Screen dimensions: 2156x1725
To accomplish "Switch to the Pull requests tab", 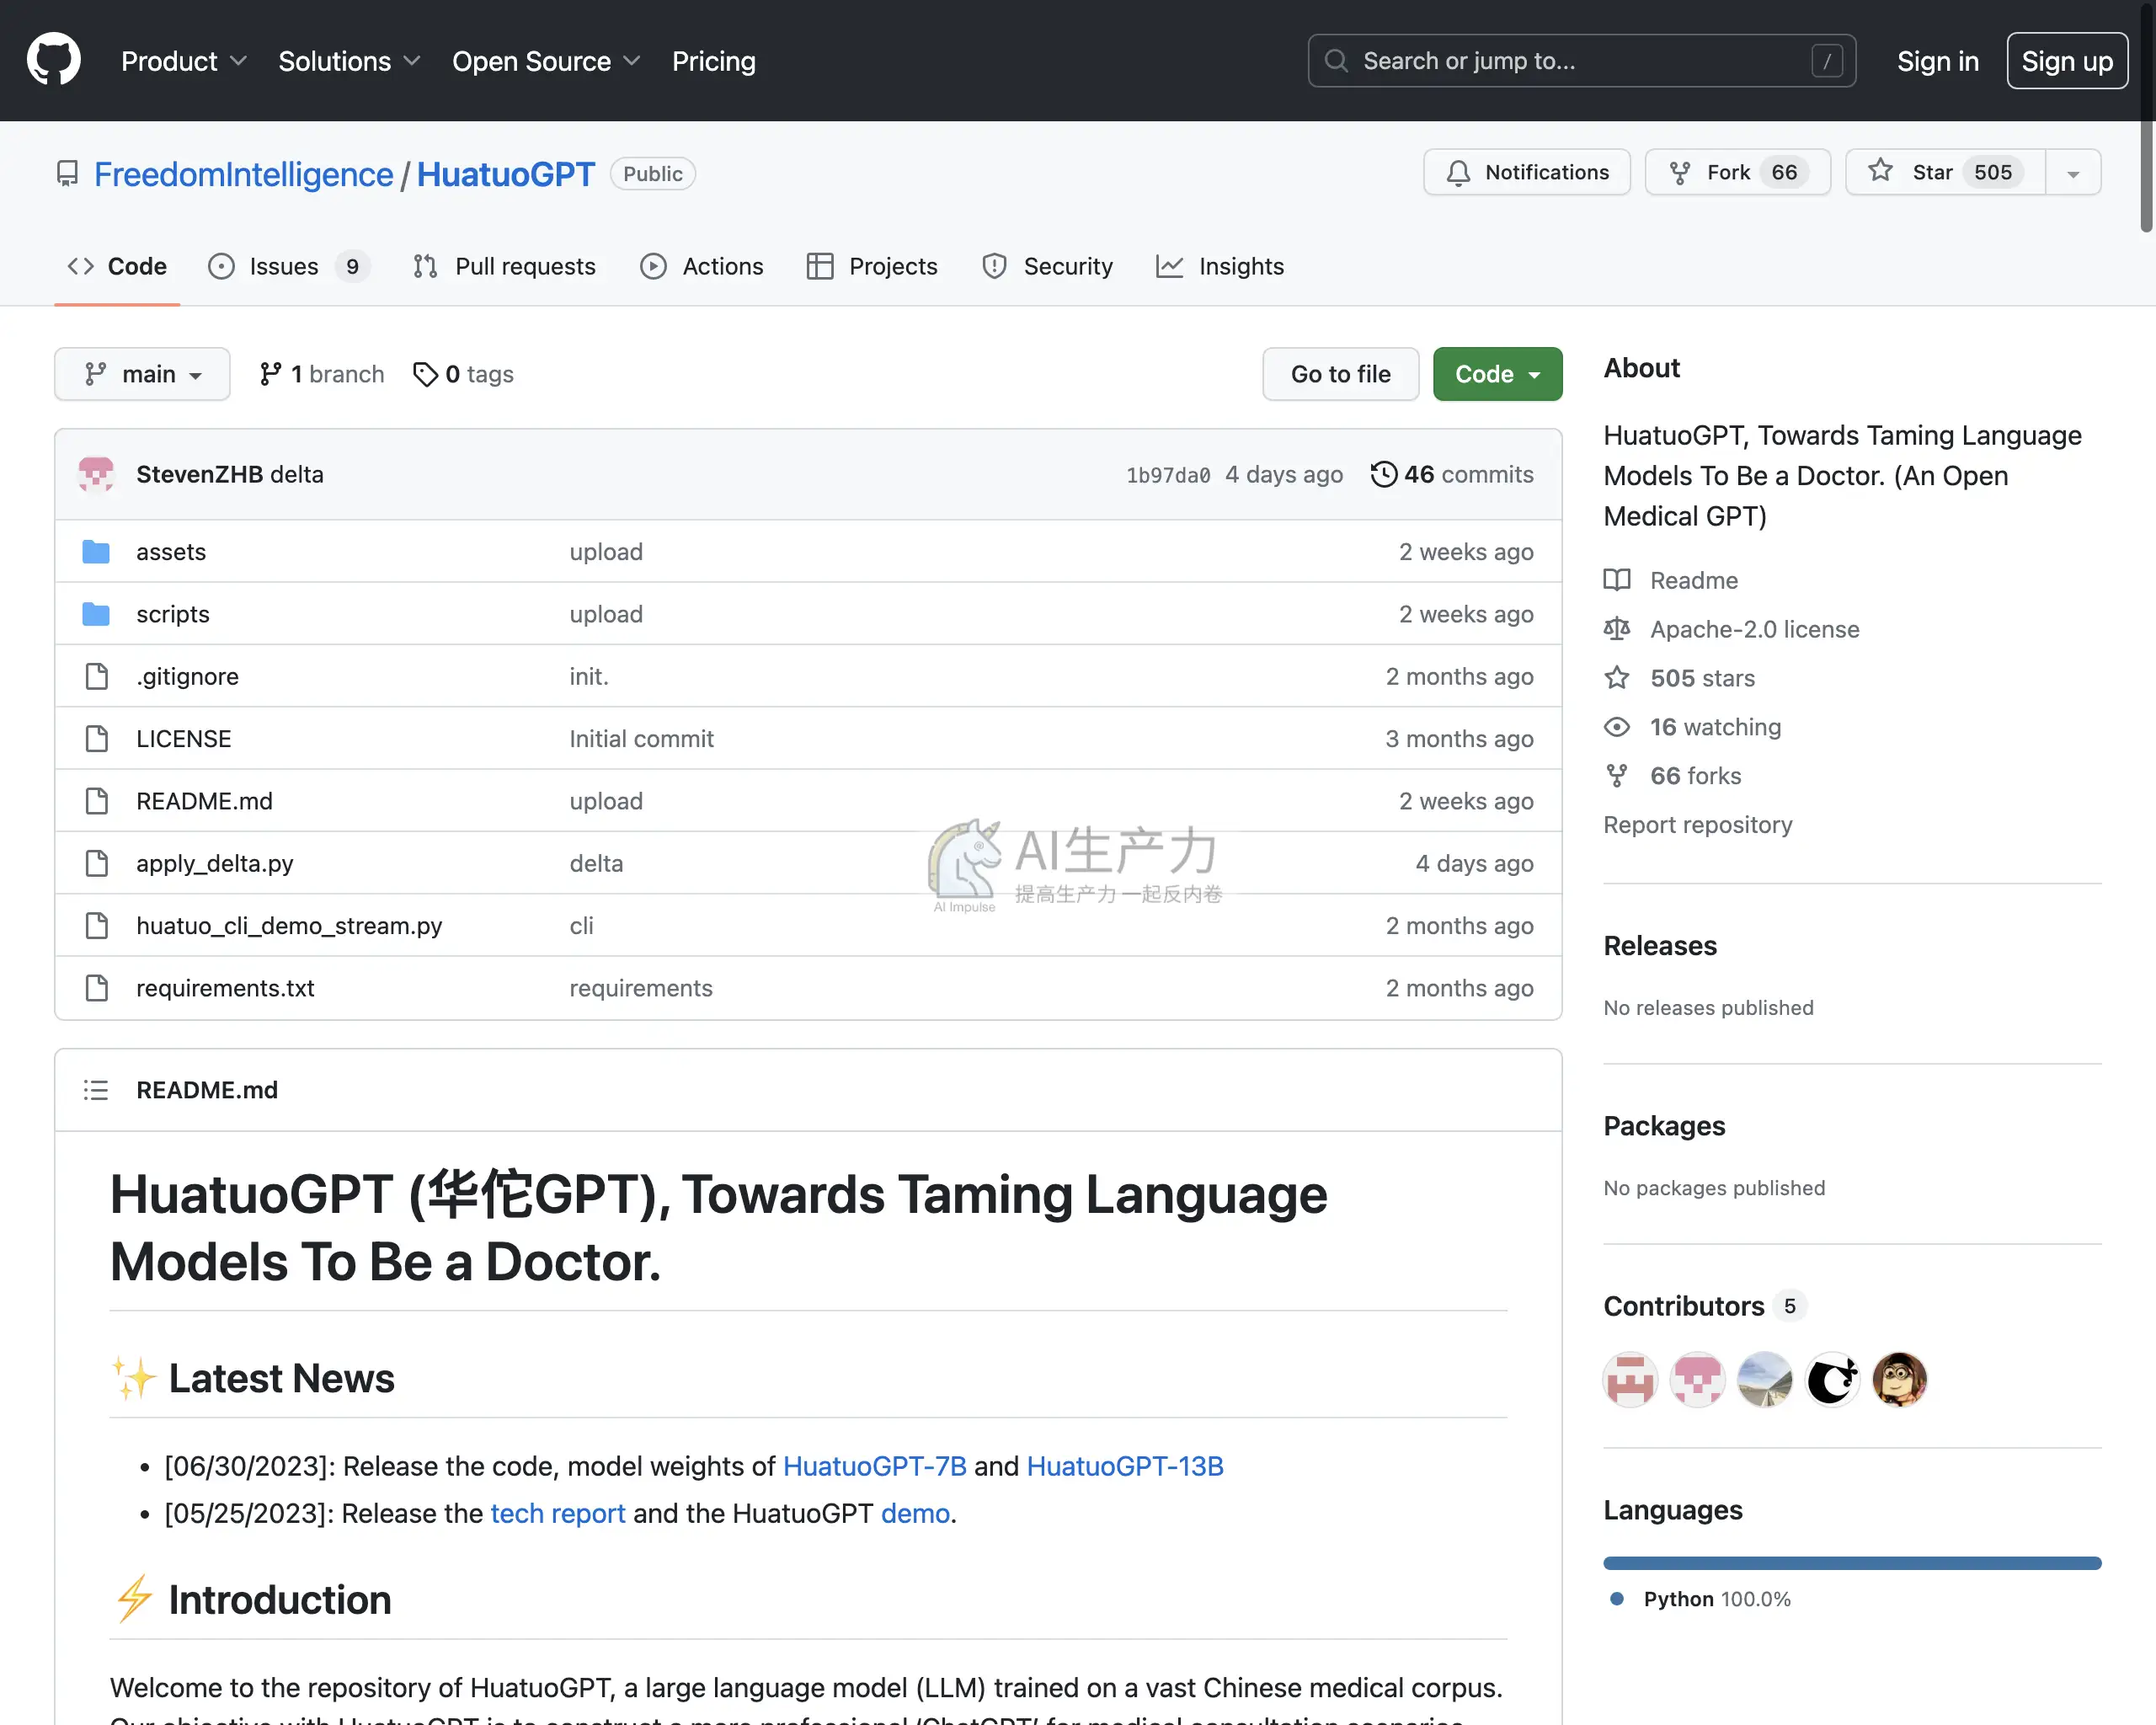I will point(504,266).
